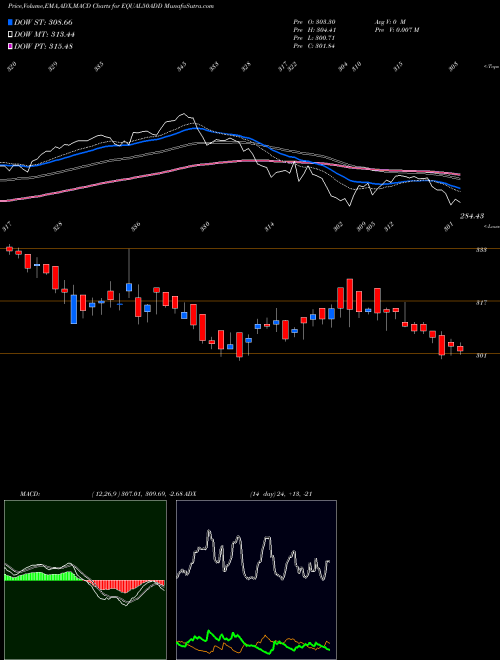Click the 314 low value label
The height and width of the screenshot is (660, 500).
coord(270,226)
